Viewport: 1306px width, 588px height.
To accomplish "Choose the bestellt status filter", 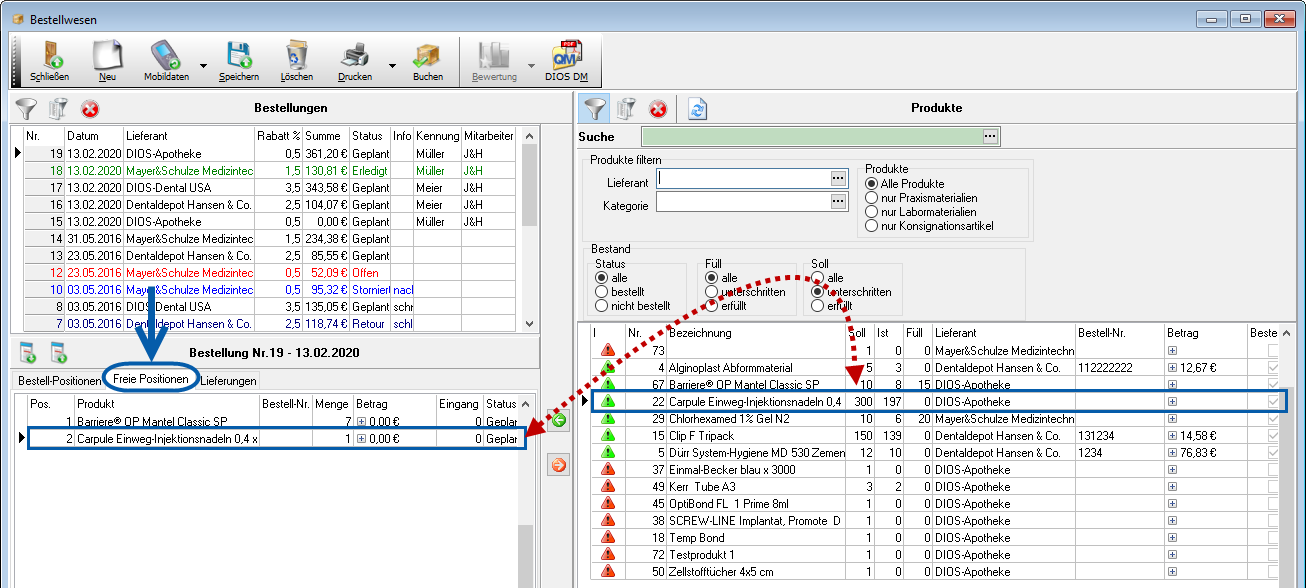I will pyautogui.click(x=601, y=292).
